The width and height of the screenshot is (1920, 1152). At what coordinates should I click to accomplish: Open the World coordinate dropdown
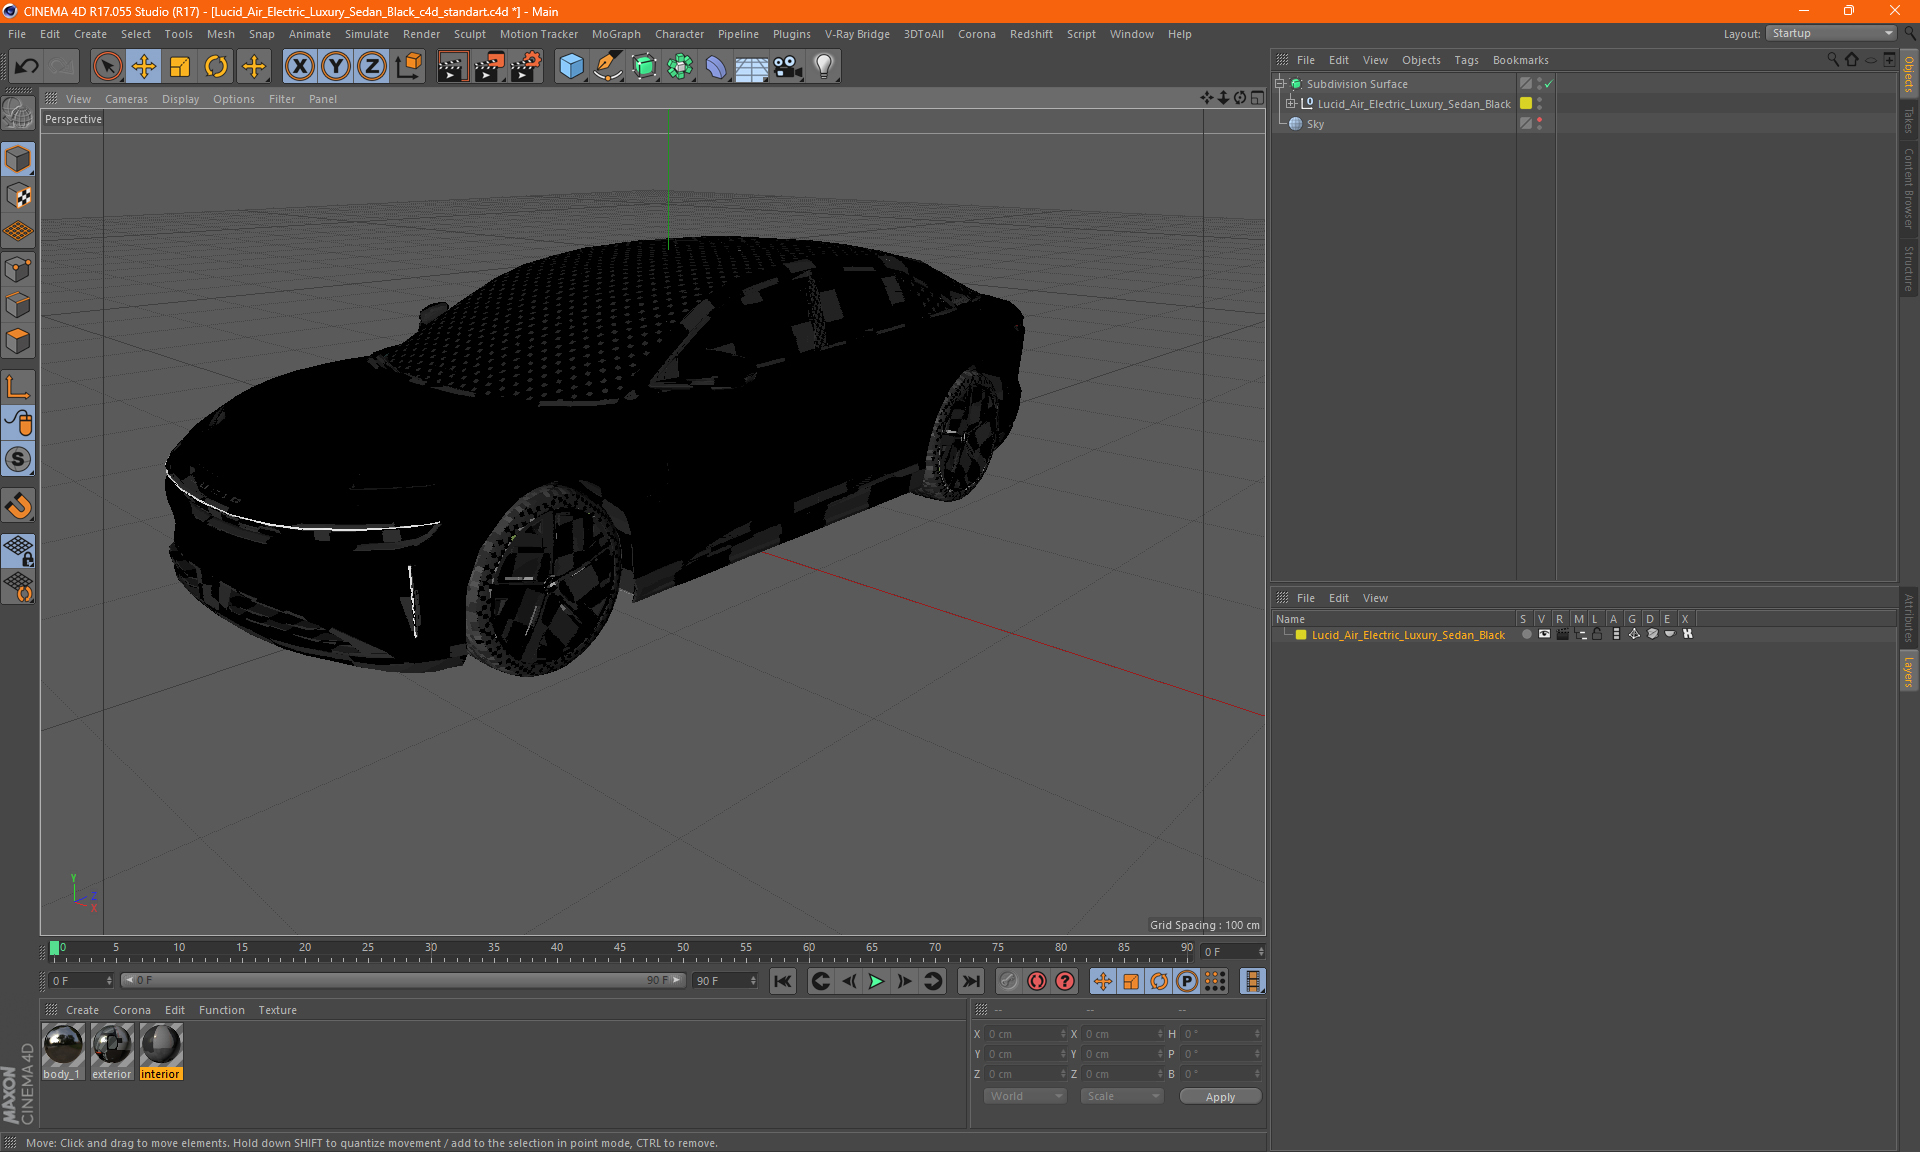(1025, 1096)
